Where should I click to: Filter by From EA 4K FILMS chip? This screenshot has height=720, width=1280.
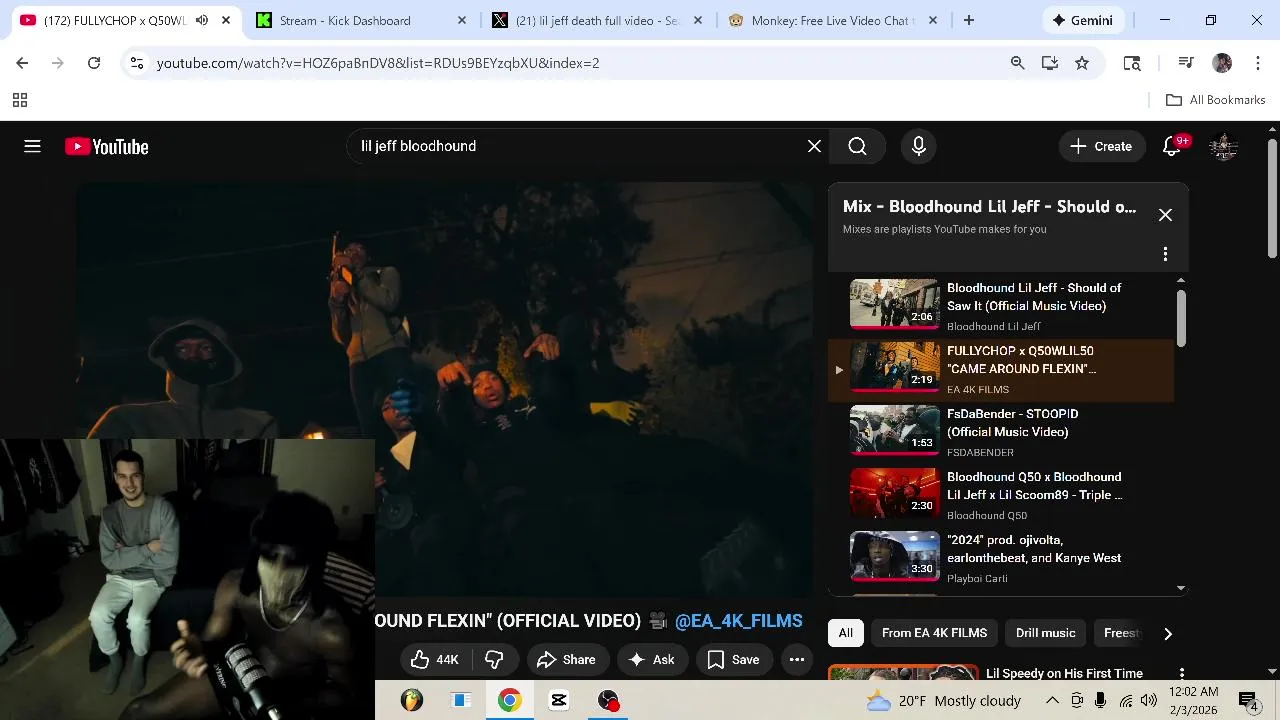[x=934, y=633]
